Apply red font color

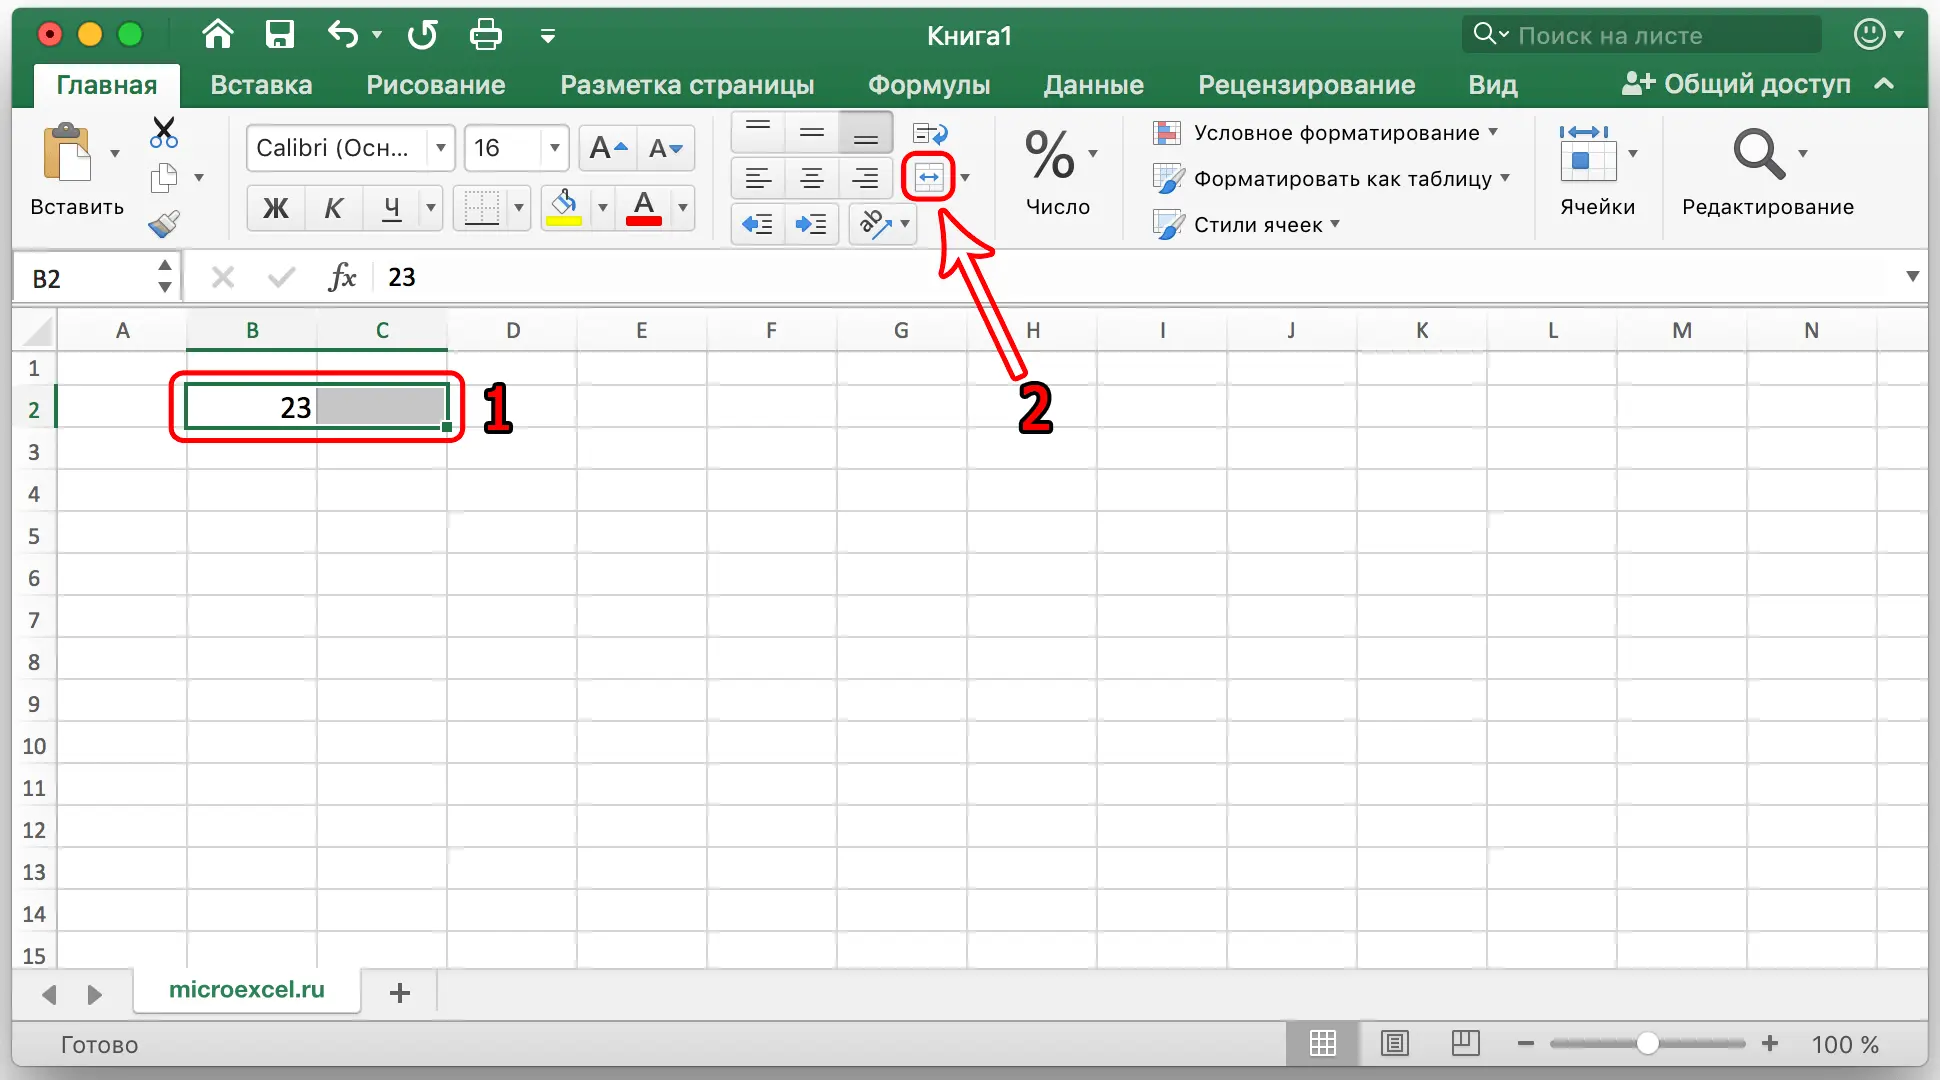coord(644,208)
